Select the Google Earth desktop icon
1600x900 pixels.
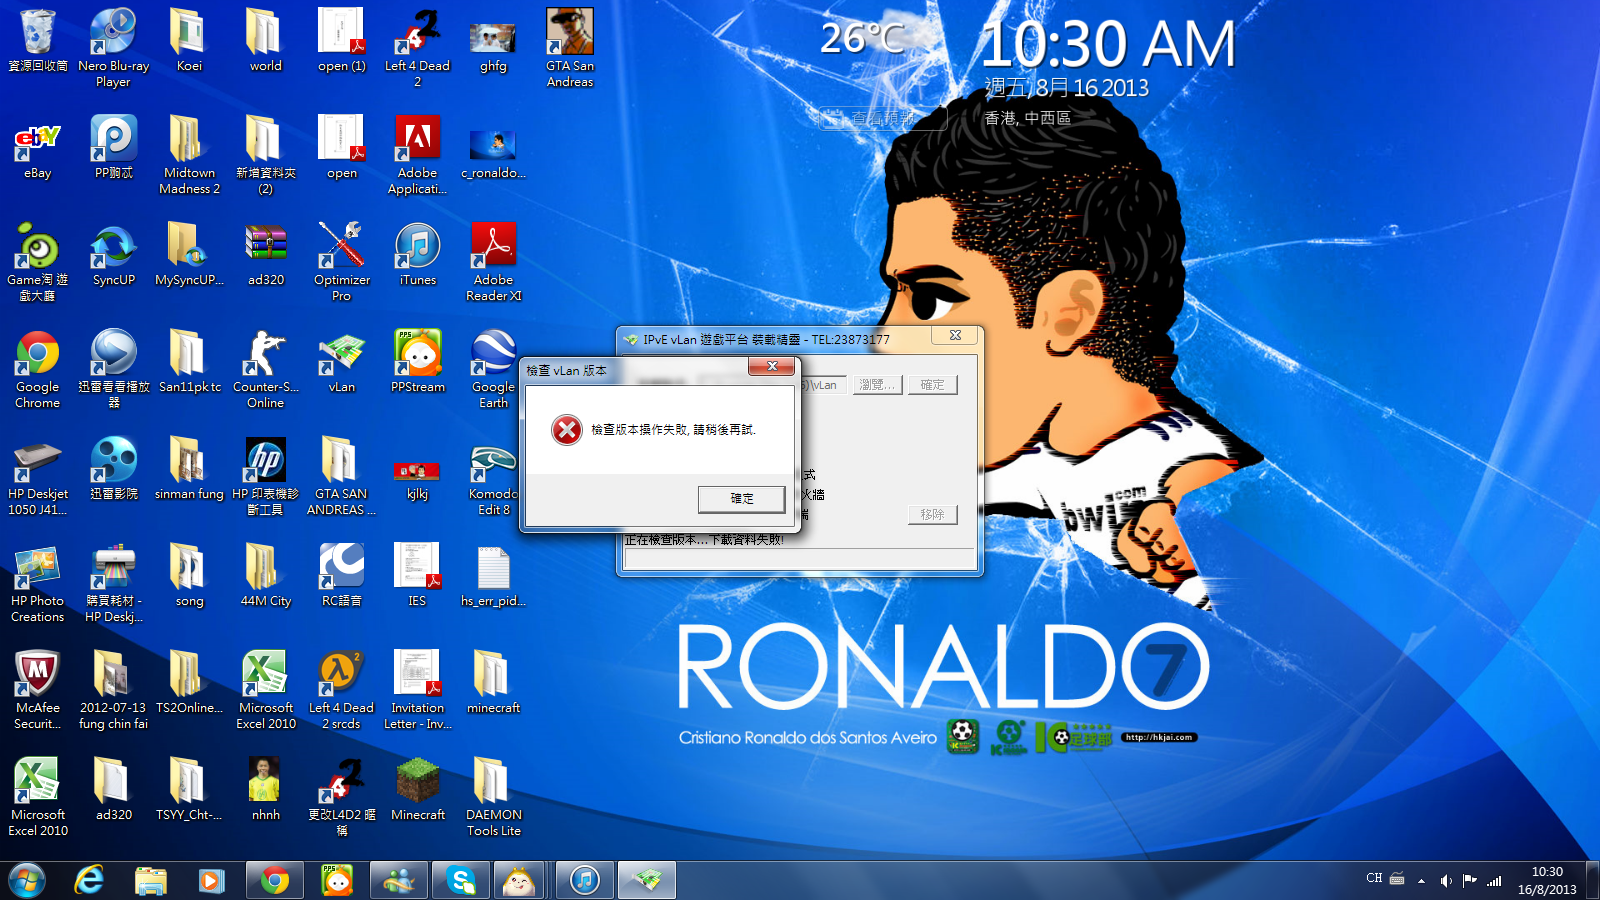493,355
